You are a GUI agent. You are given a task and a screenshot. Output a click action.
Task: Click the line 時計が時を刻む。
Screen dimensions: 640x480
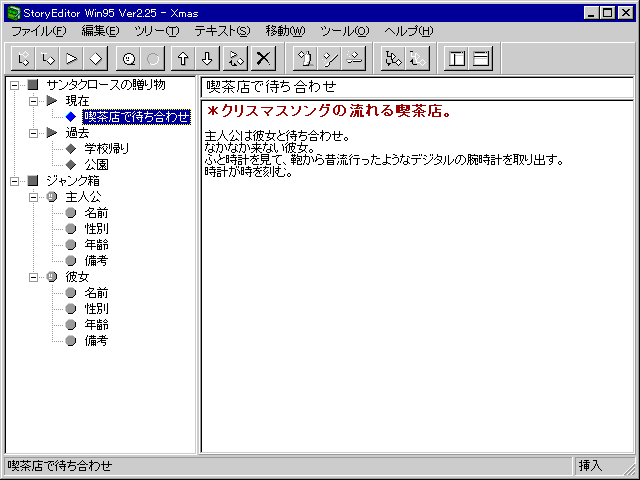point(248,172)
